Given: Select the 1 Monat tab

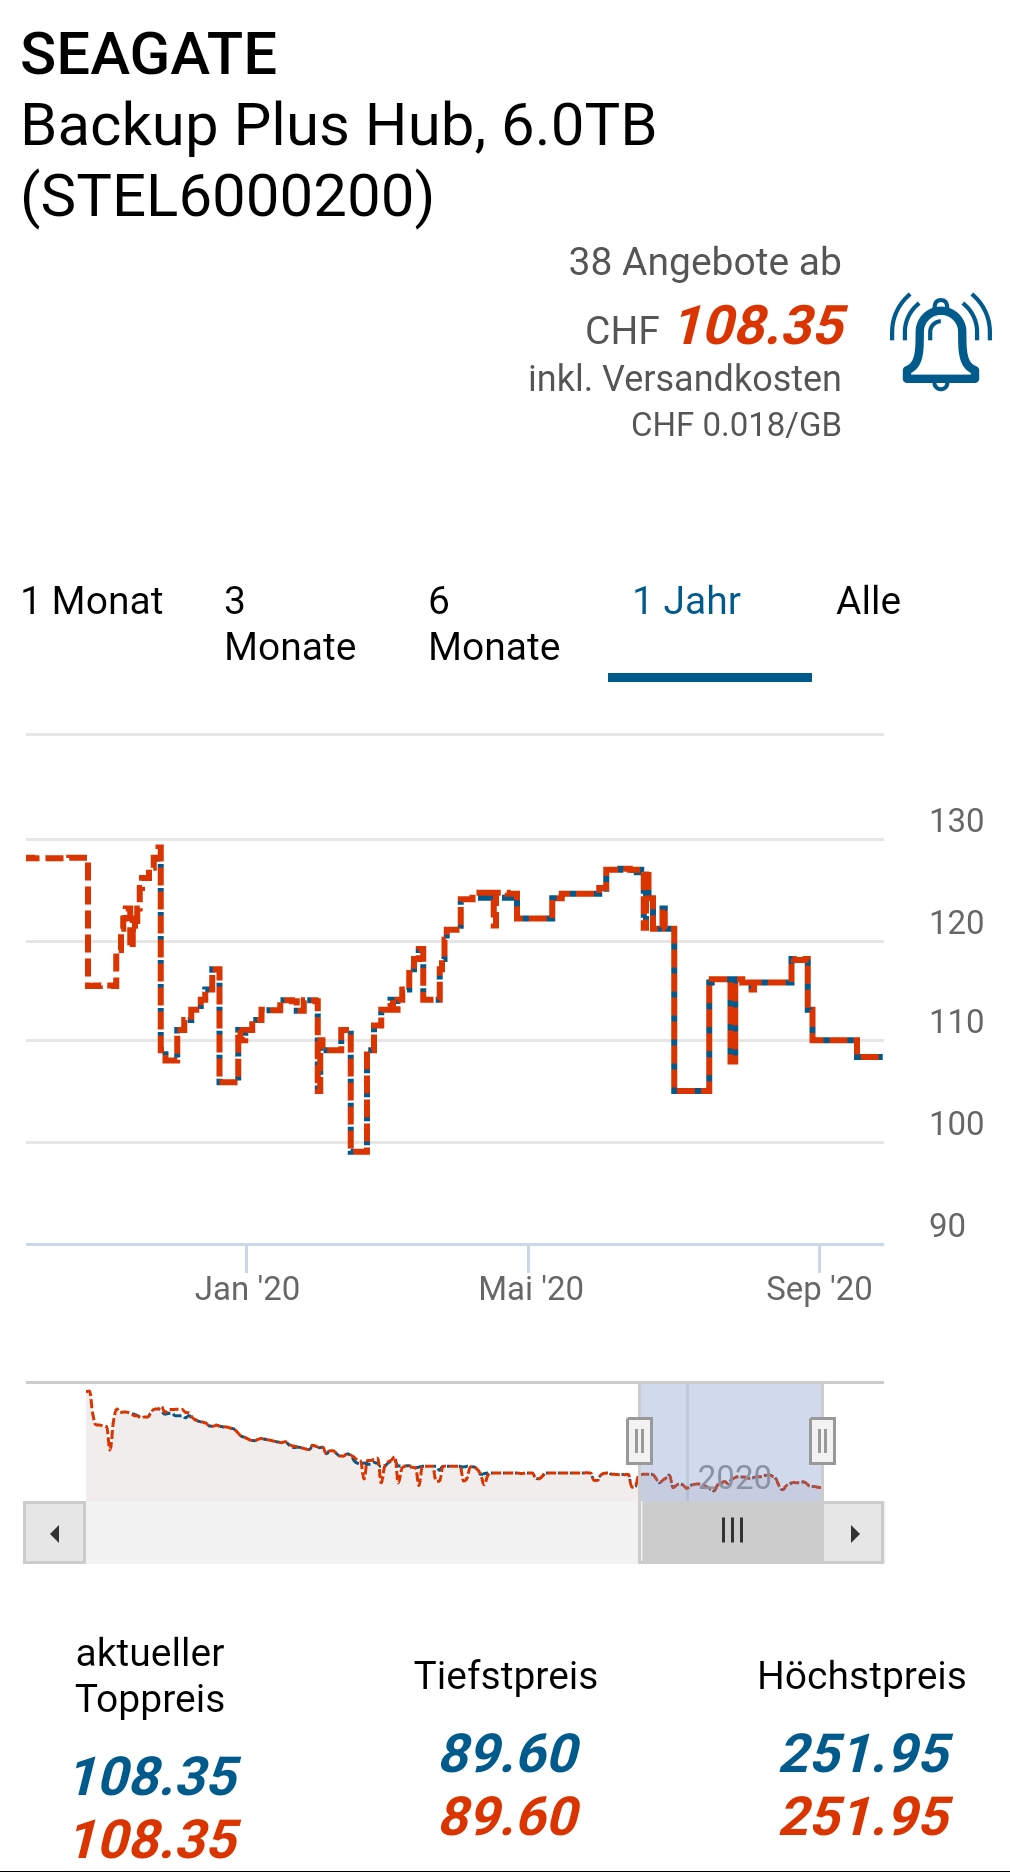Looking at the screenshot, I should click(x=92, y=601).
